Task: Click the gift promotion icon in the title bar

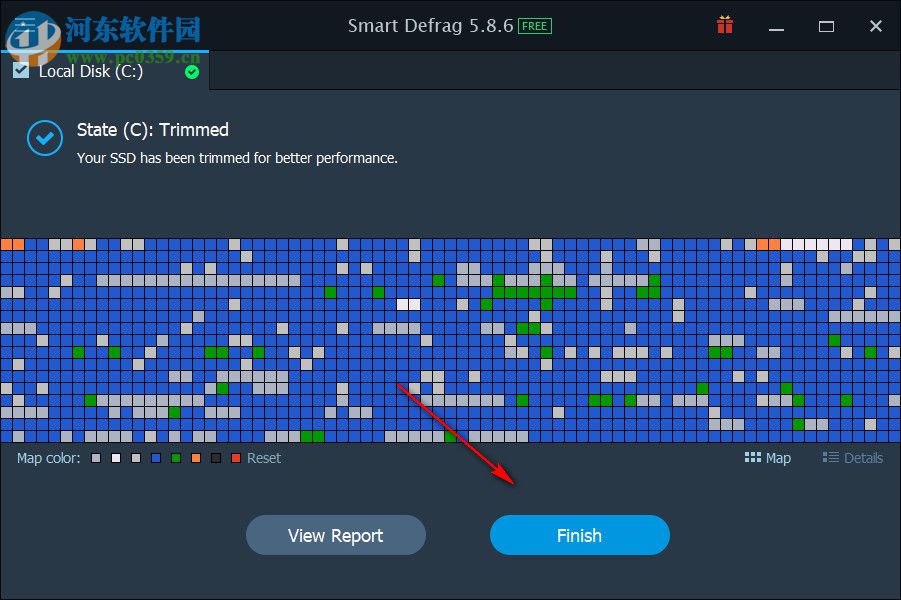Action: tap(724, 25)
